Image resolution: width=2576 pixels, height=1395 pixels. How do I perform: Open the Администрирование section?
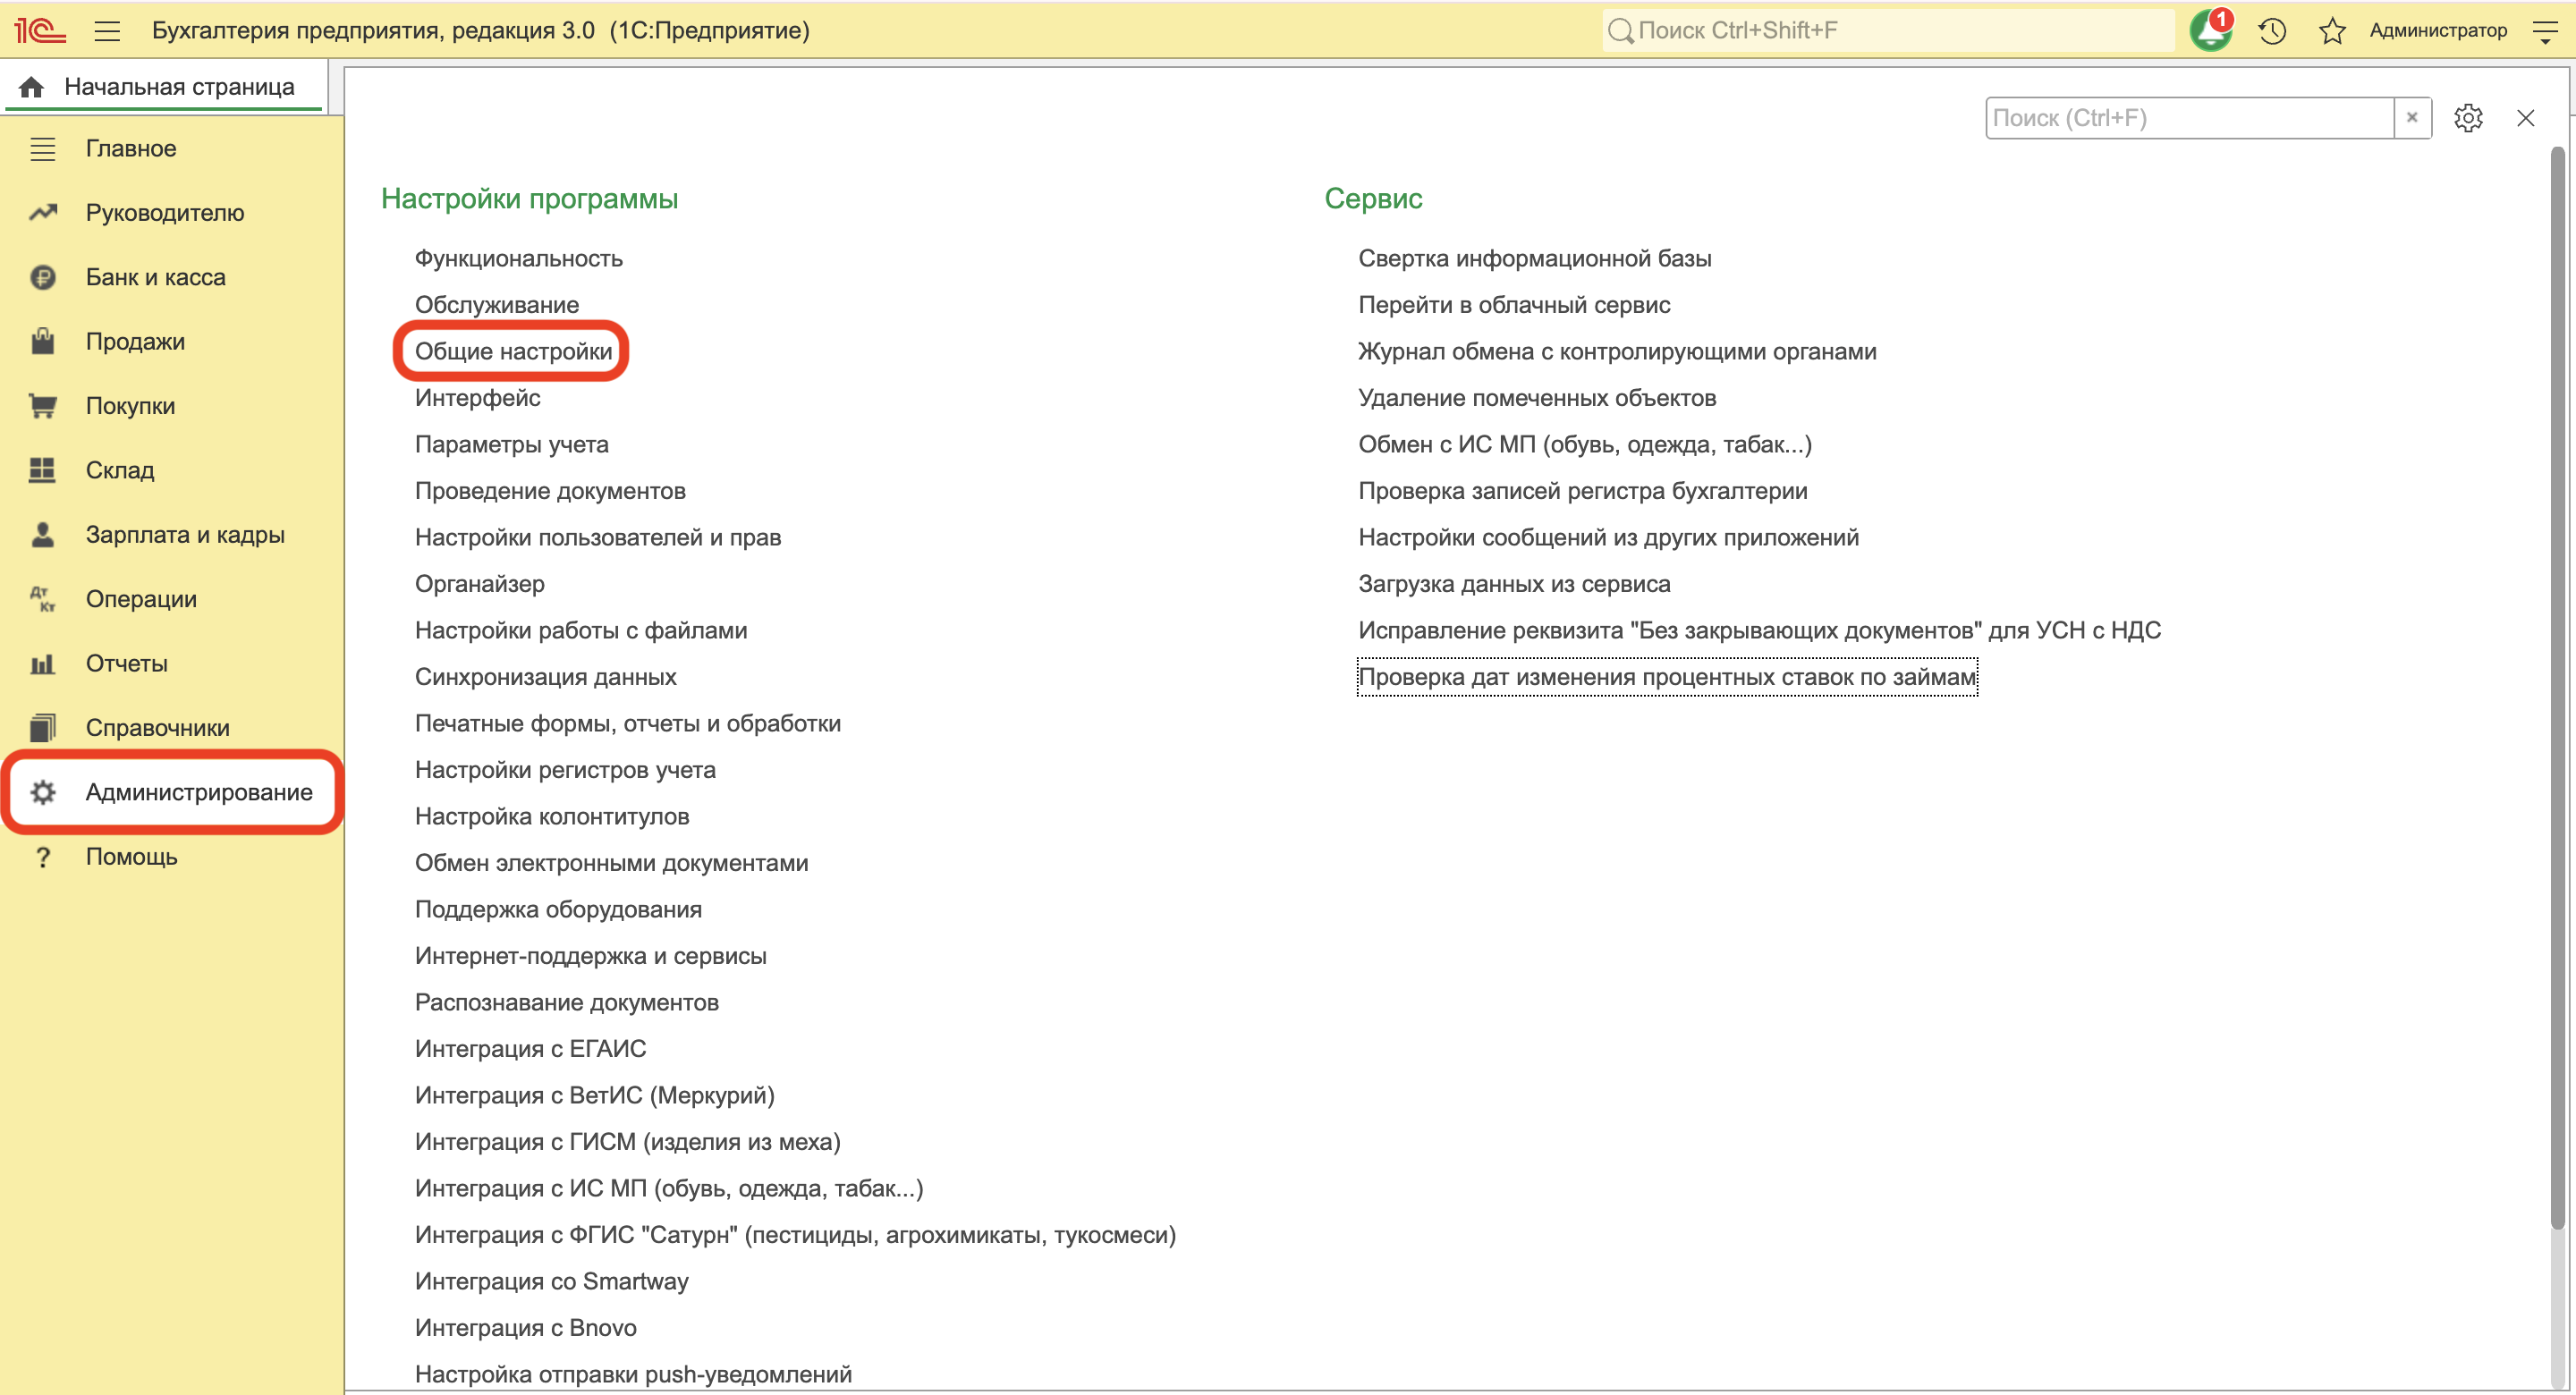point(198,792)
